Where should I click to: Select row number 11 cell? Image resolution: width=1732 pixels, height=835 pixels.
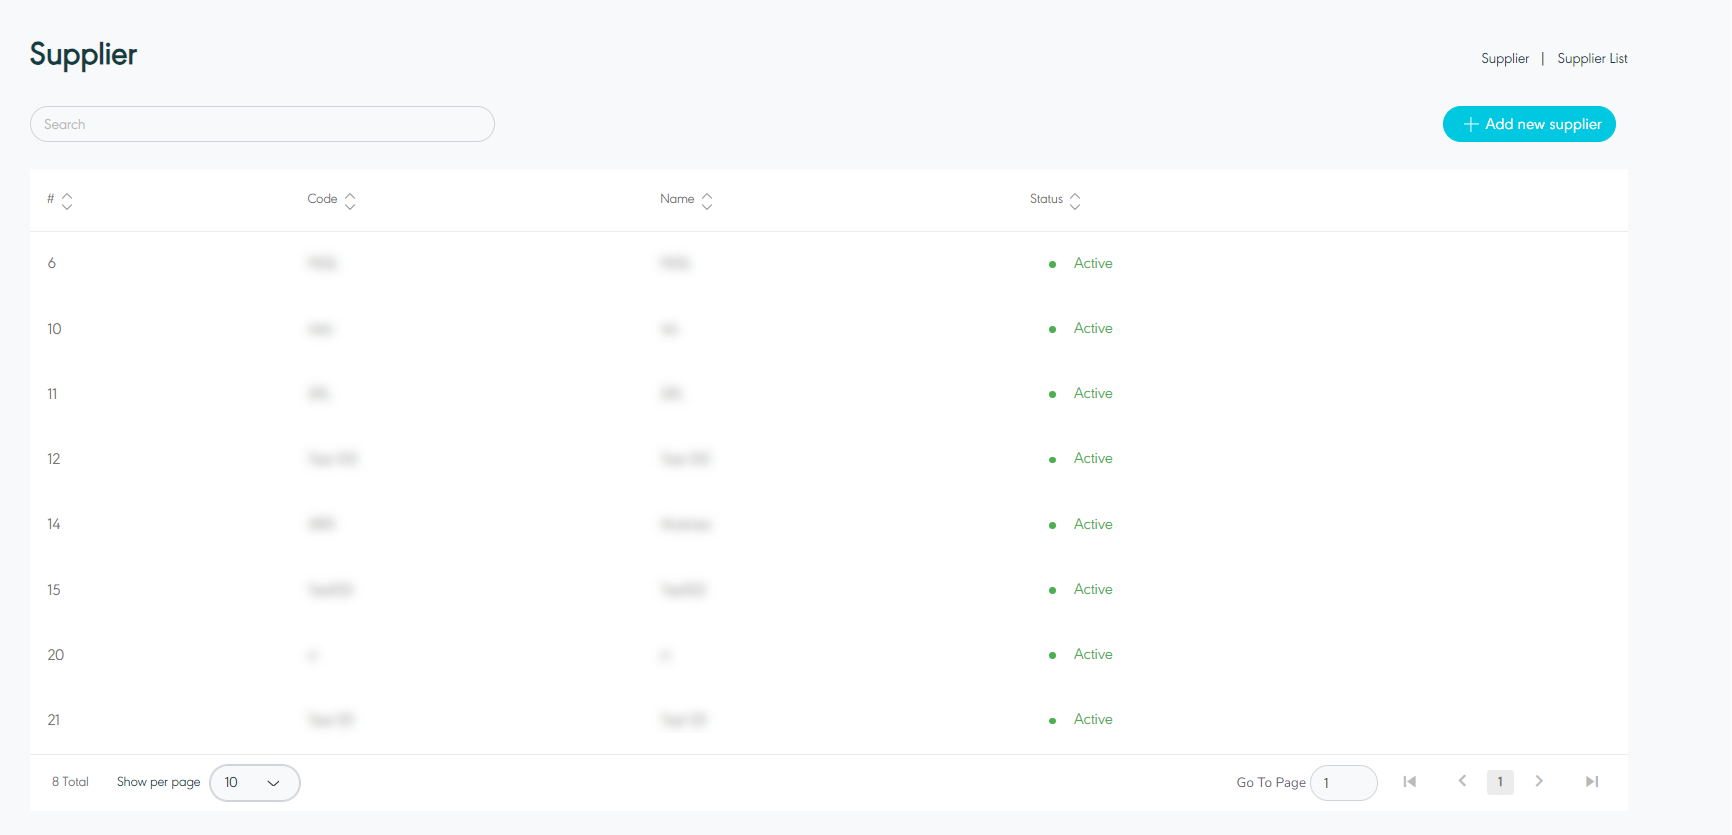[x=52, y=394]
